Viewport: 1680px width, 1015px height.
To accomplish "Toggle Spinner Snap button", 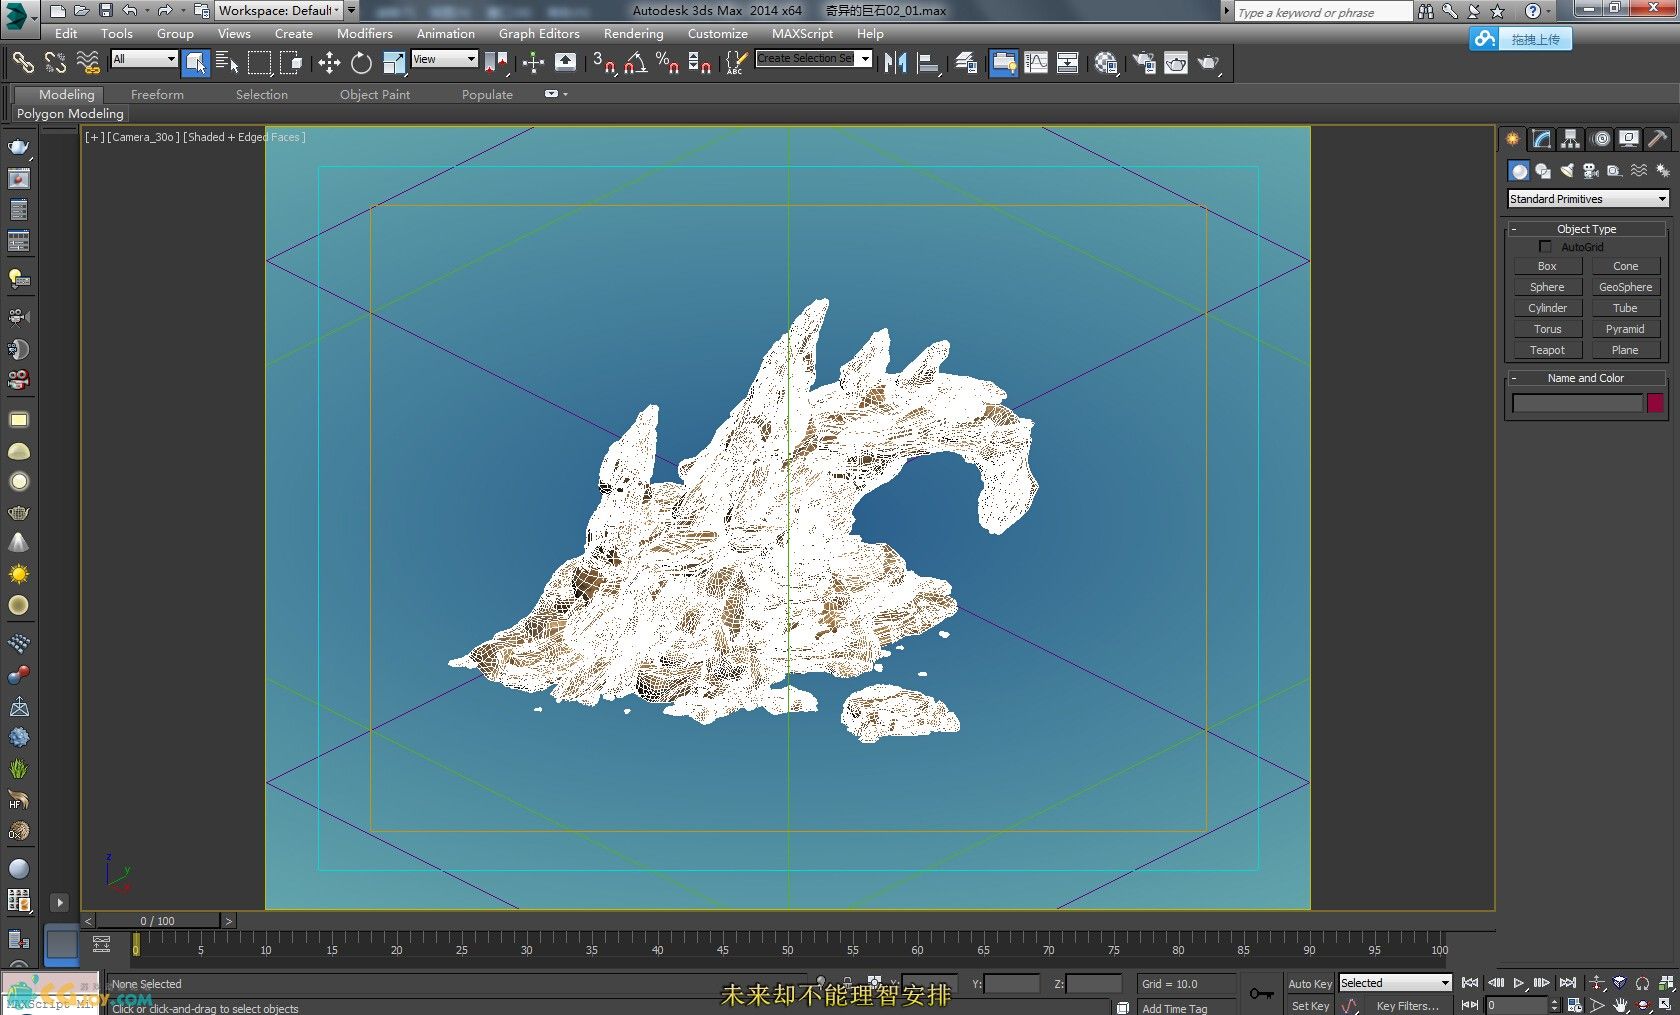I will [x=699, y=63].
